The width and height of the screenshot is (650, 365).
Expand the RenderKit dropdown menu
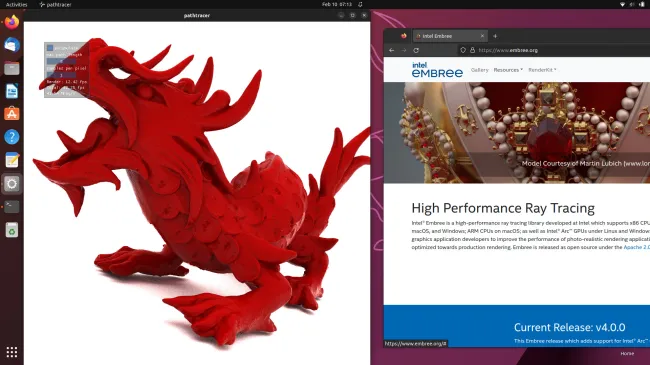coord(542,70)
